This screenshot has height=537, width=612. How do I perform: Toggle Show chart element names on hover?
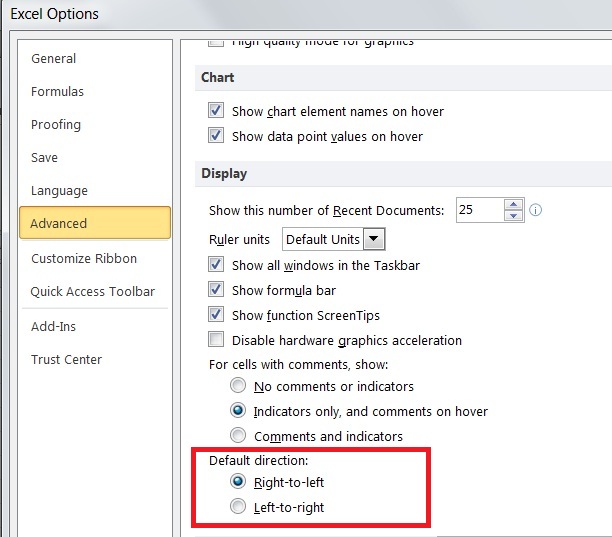click(216, 110)
